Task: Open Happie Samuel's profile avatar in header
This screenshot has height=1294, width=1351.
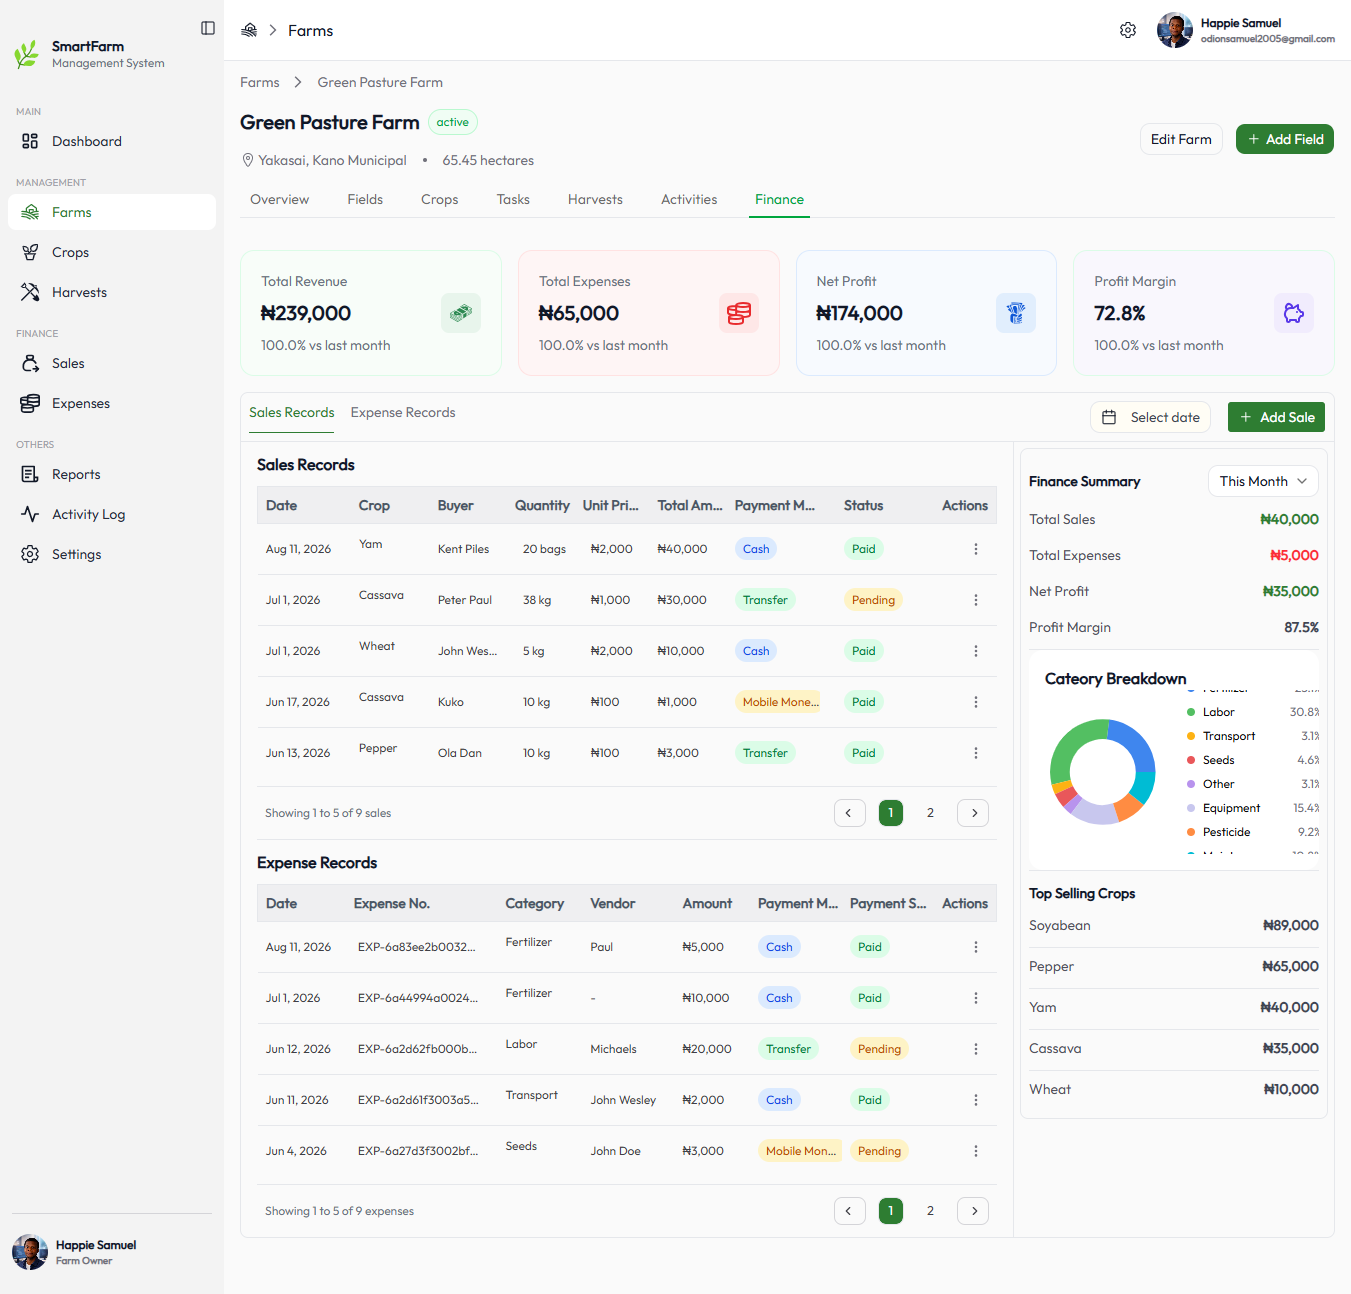Action: pyautogui.click(x=1175, y=30)
